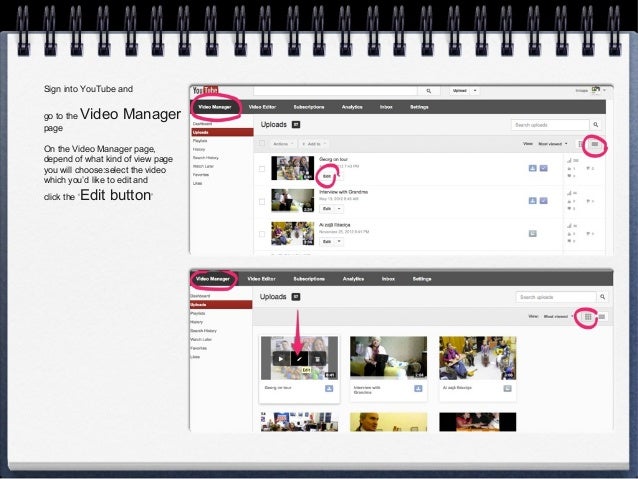The width and height of the screenshot is (638, 479).
Task: Open Analytics tab in lower screenshot
Action: pyautogui.click(x=353, y=279)
